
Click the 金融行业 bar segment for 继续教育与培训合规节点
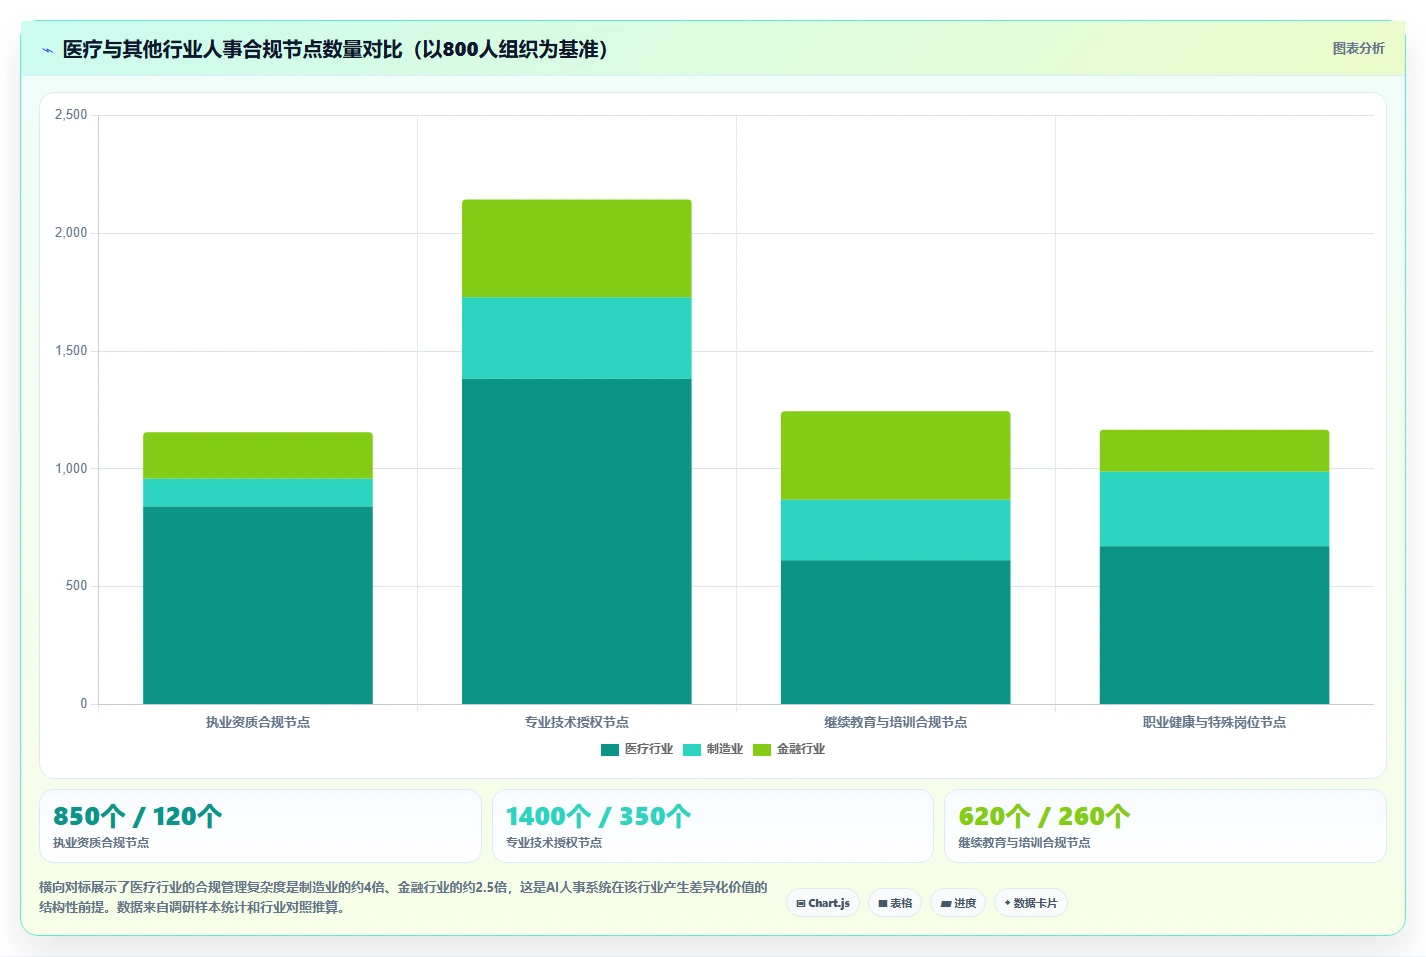coord(896,455)
